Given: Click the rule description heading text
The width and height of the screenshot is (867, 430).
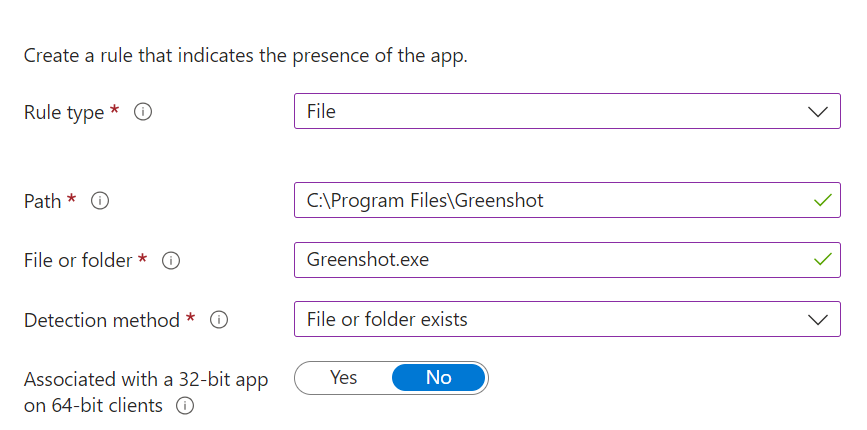Looking at the screenshot, I should tap(246, 56).
